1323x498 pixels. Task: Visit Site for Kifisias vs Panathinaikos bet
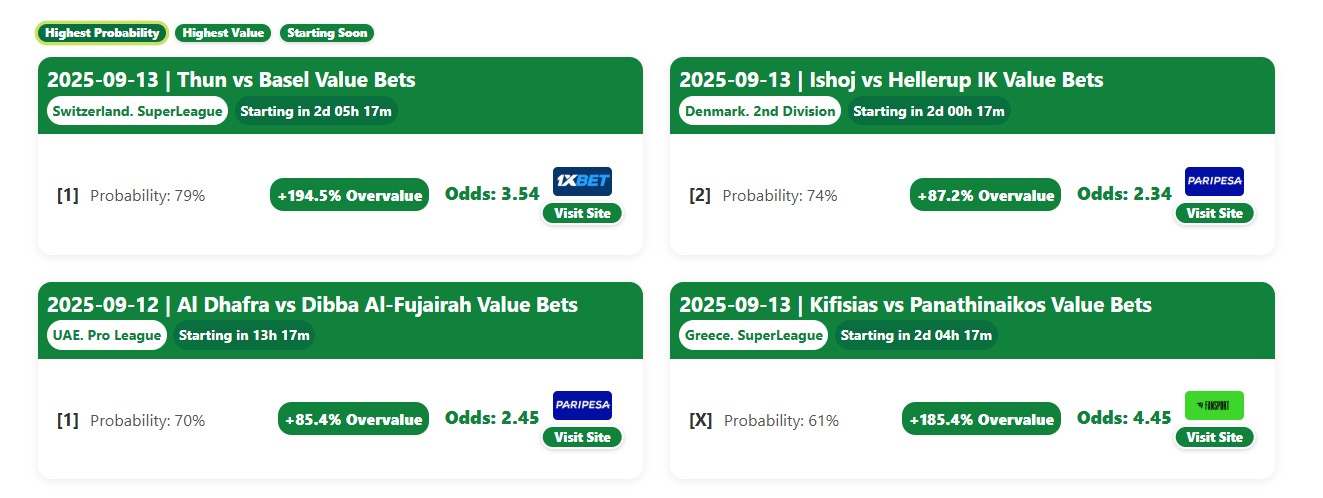(x=1214, y=437)
